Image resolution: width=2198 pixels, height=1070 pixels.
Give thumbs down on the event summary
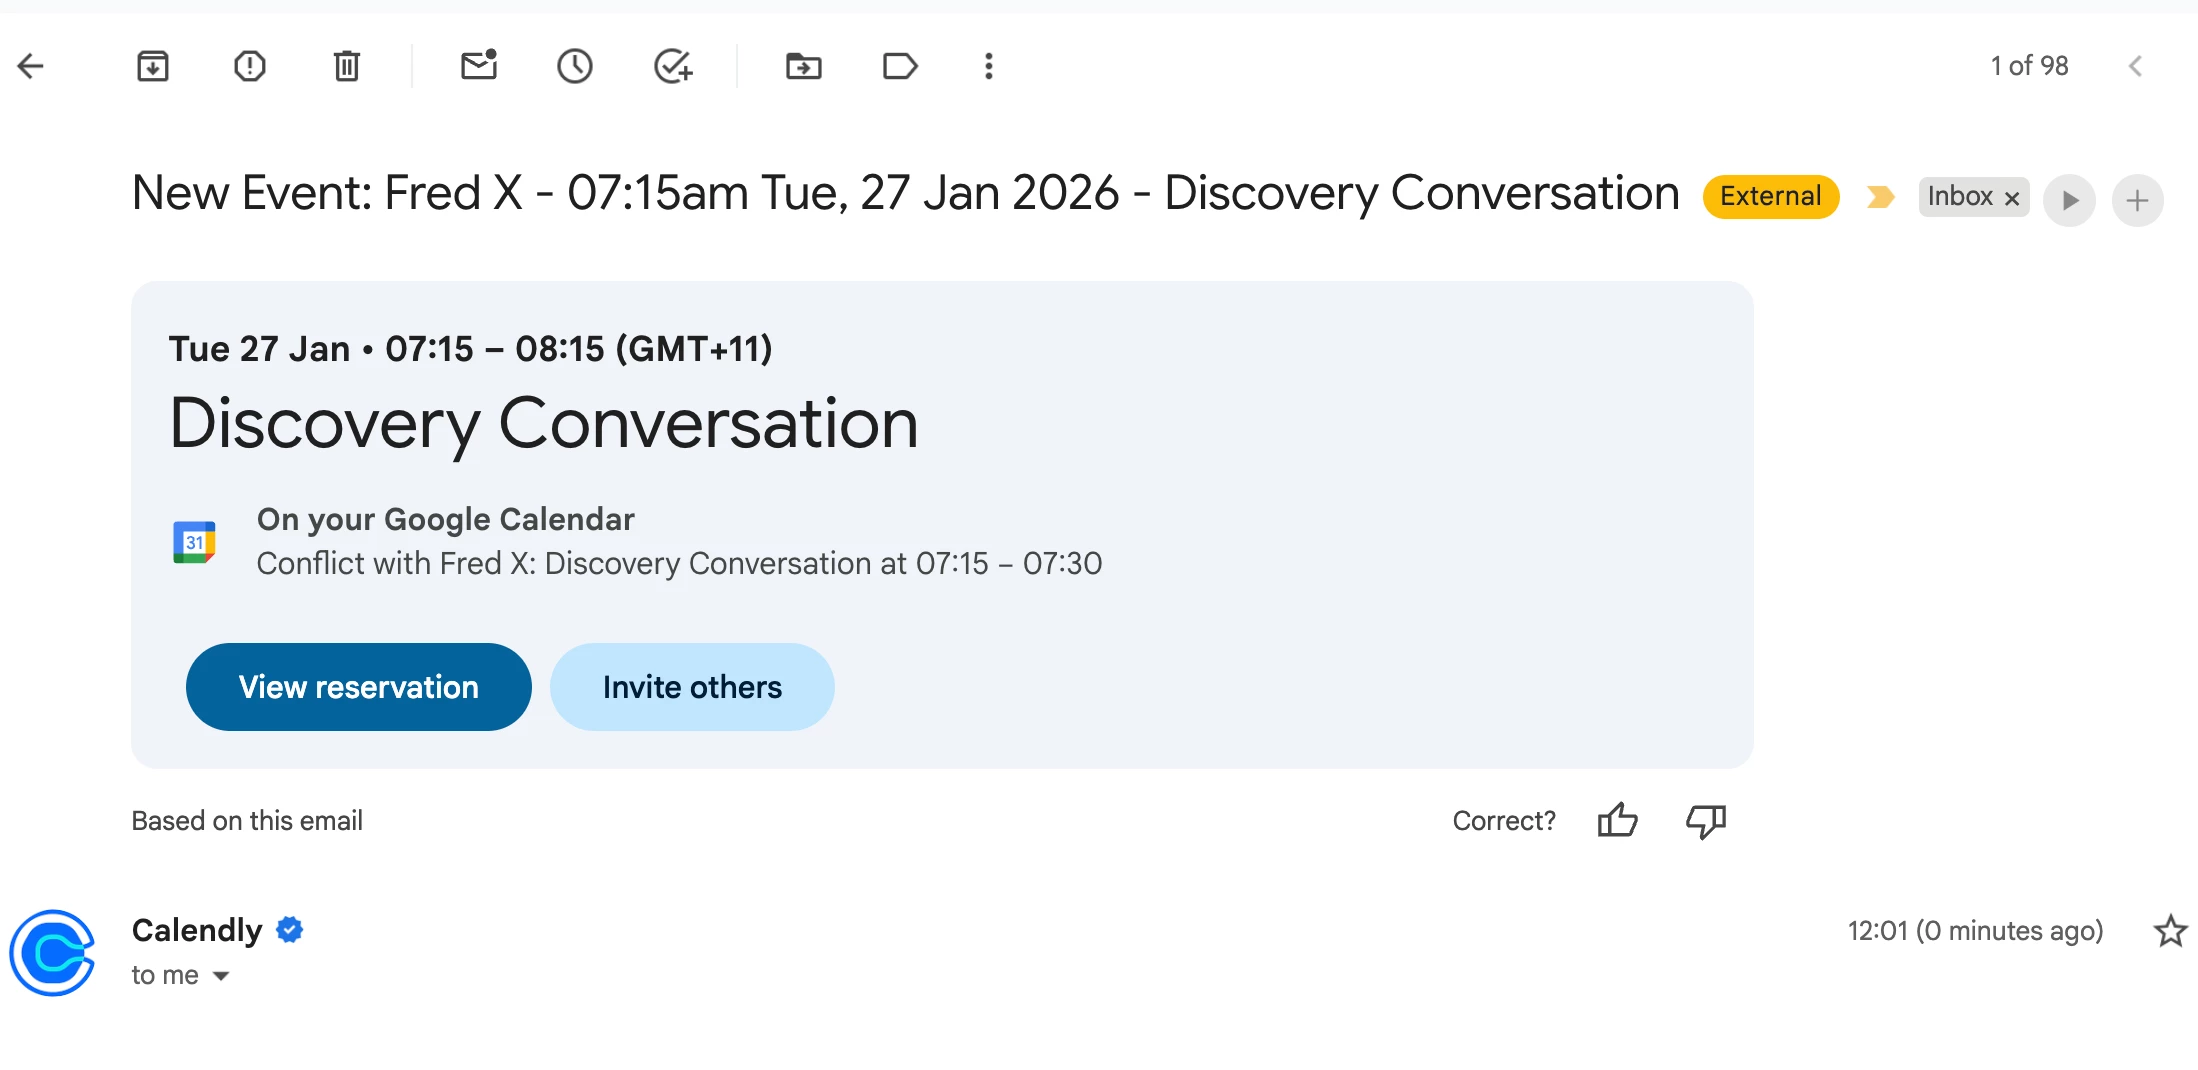click(1705, 821)
